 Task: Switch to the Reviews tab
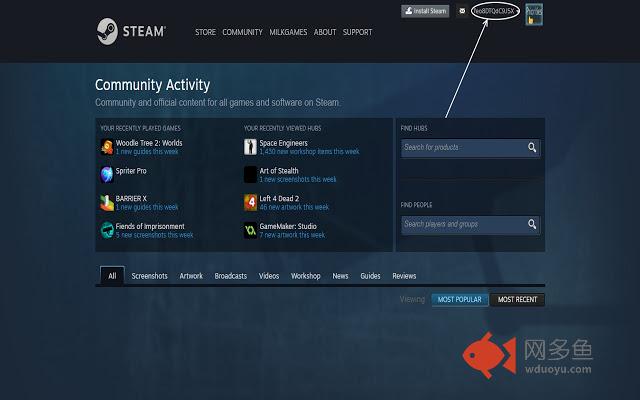pyautogui.click(x=404, y=276)
